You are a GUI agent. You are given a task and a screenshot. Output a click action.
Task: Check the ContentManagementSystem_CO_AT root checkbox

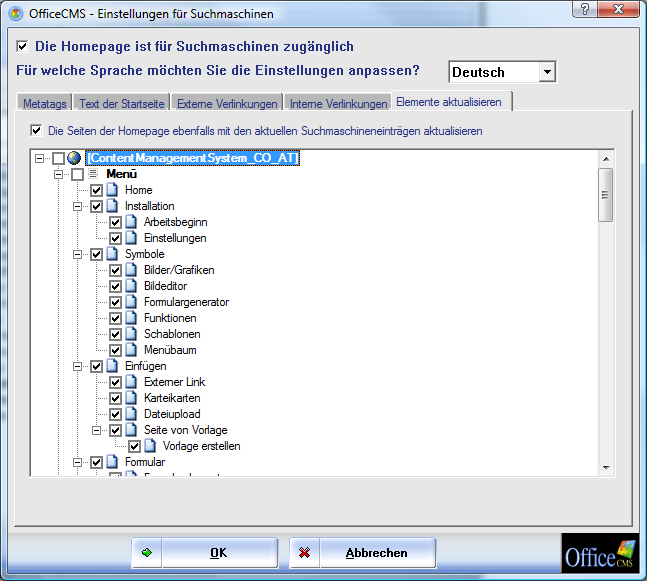[x=58, y=158]
